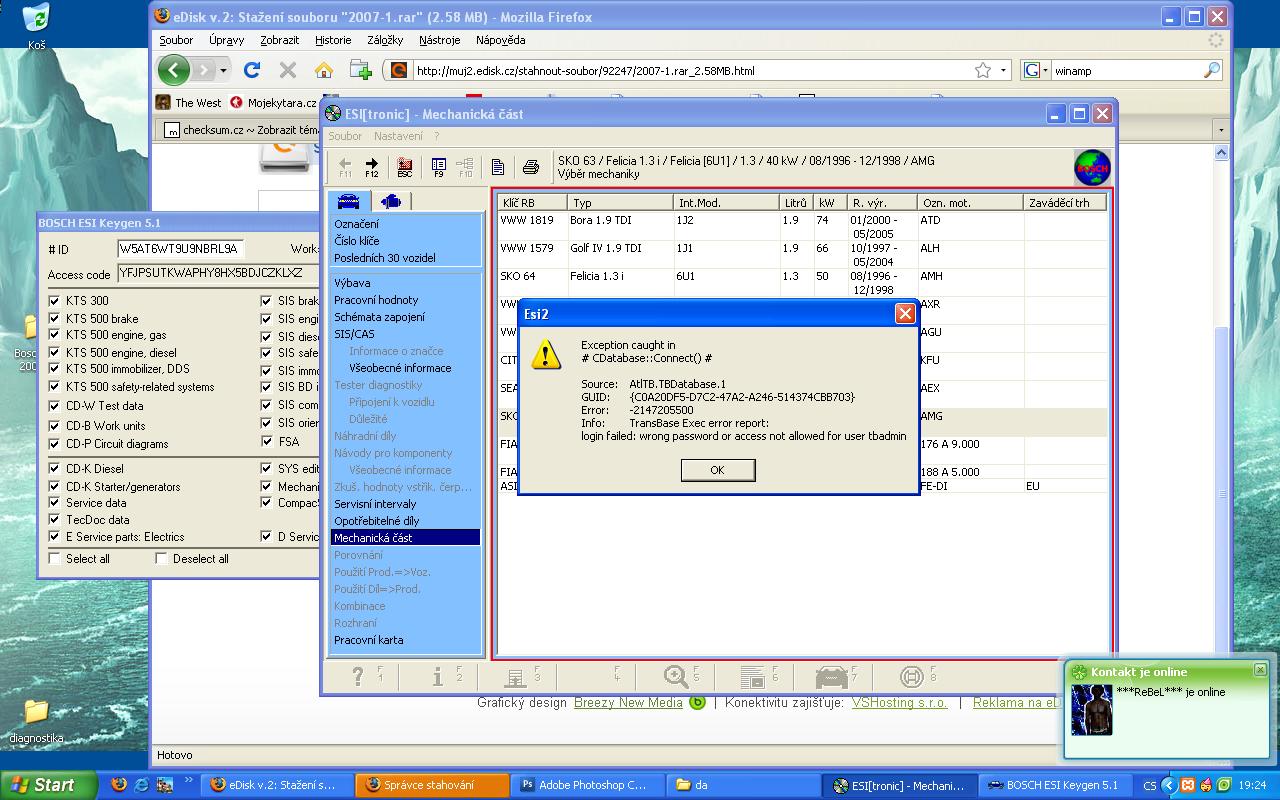Toggle E Service parts: Electrics checkbox
The height and width of the screenshot is (800, 1280).
point(55,537)
